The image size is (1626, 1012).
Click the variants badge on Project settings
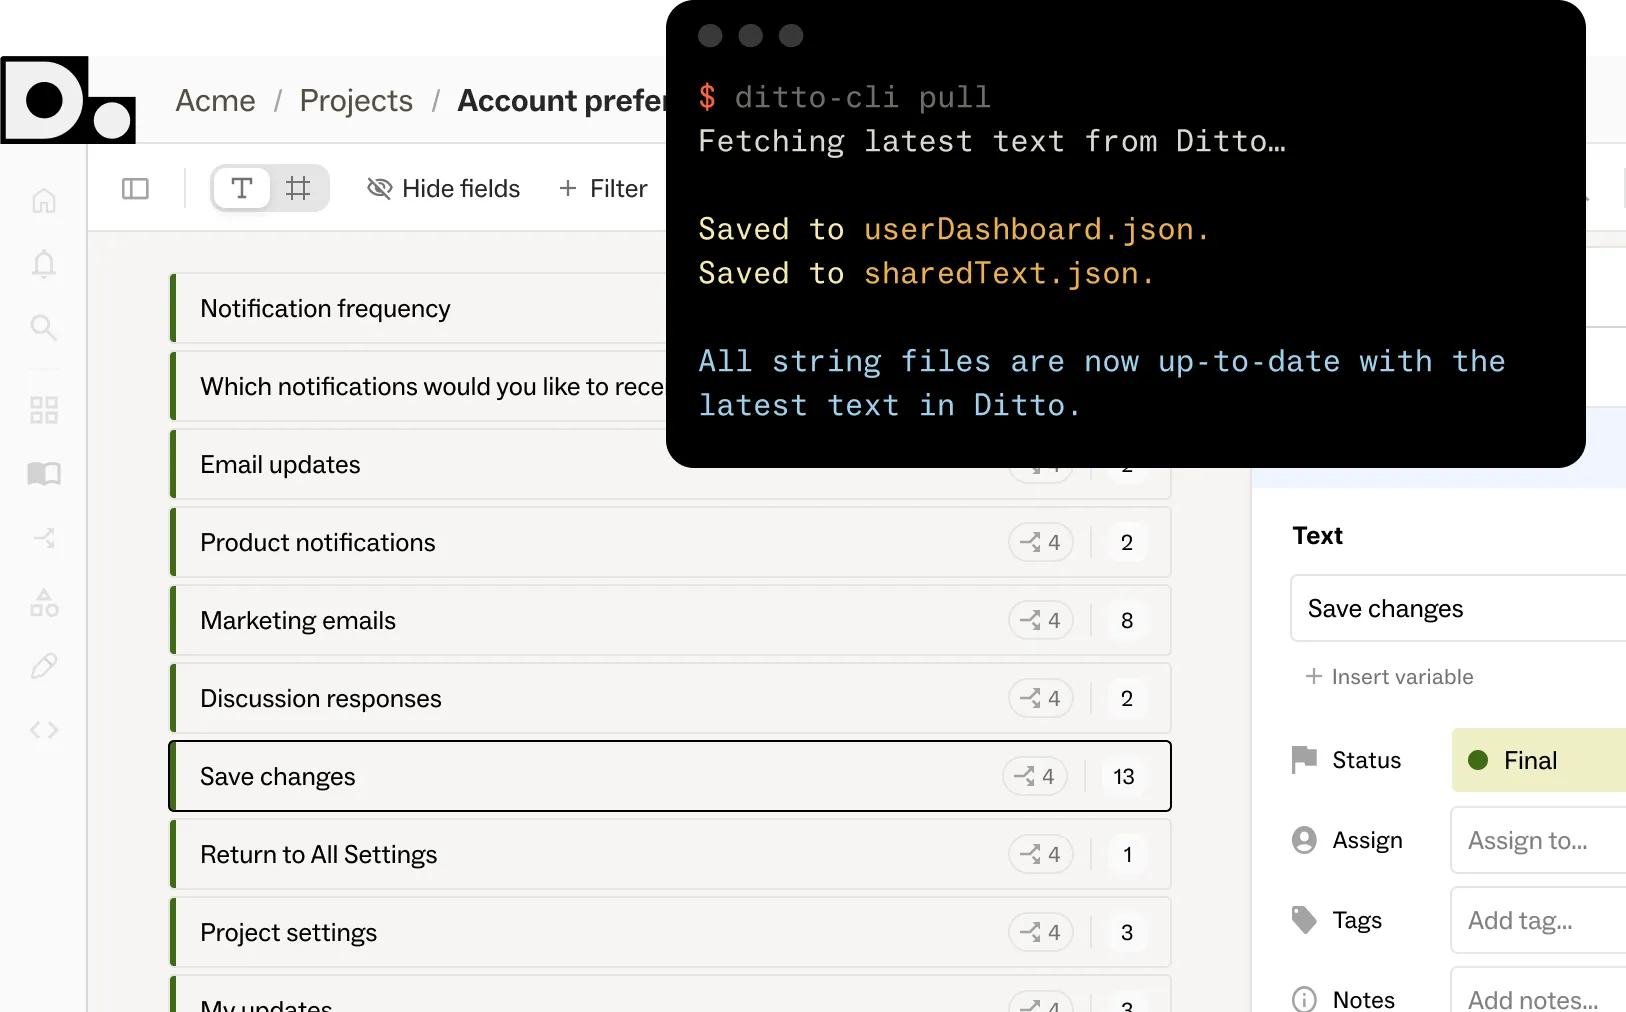[1040, 932]
